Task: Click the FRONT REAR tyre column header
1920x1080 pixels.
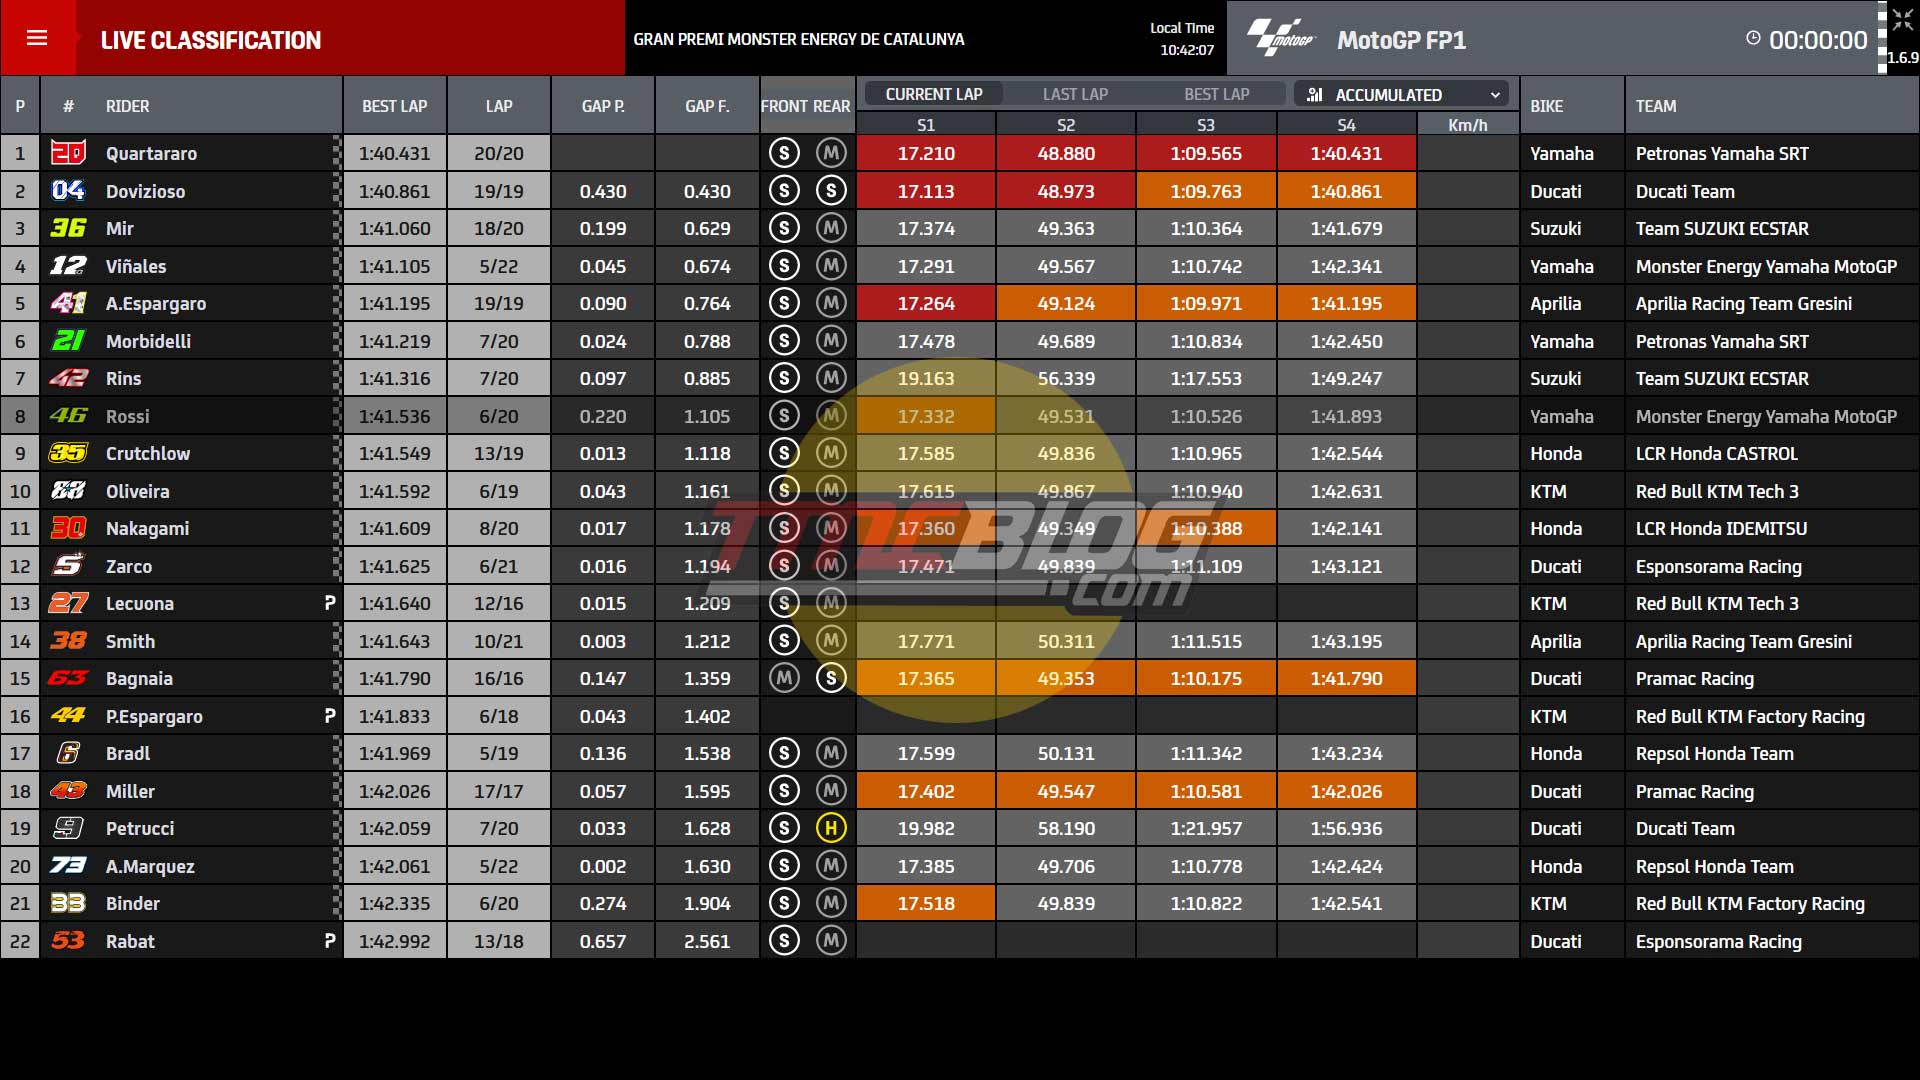Action: point(806,106)
